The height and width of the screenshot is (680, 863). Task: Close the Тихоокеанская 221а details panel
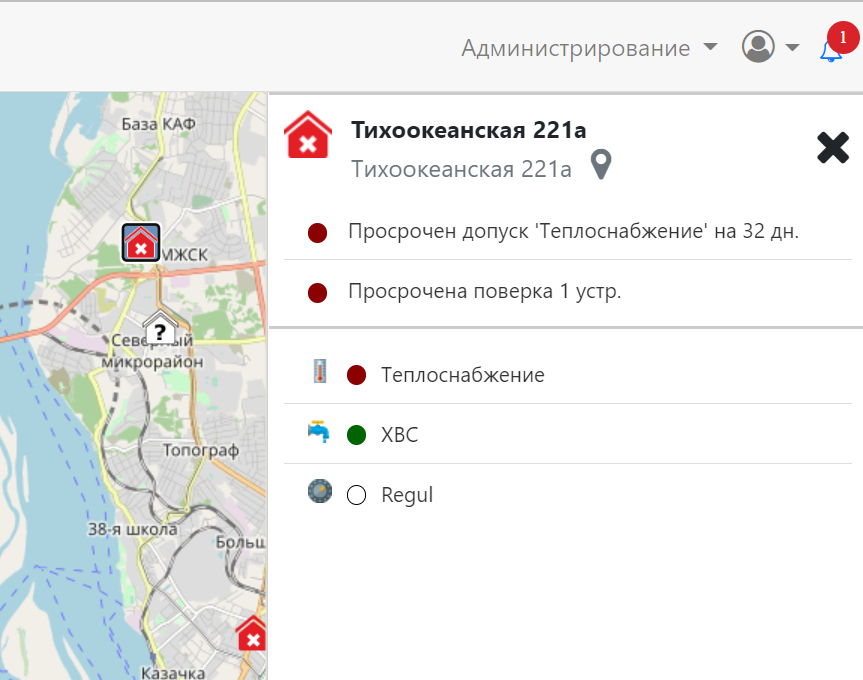(832, 148)
